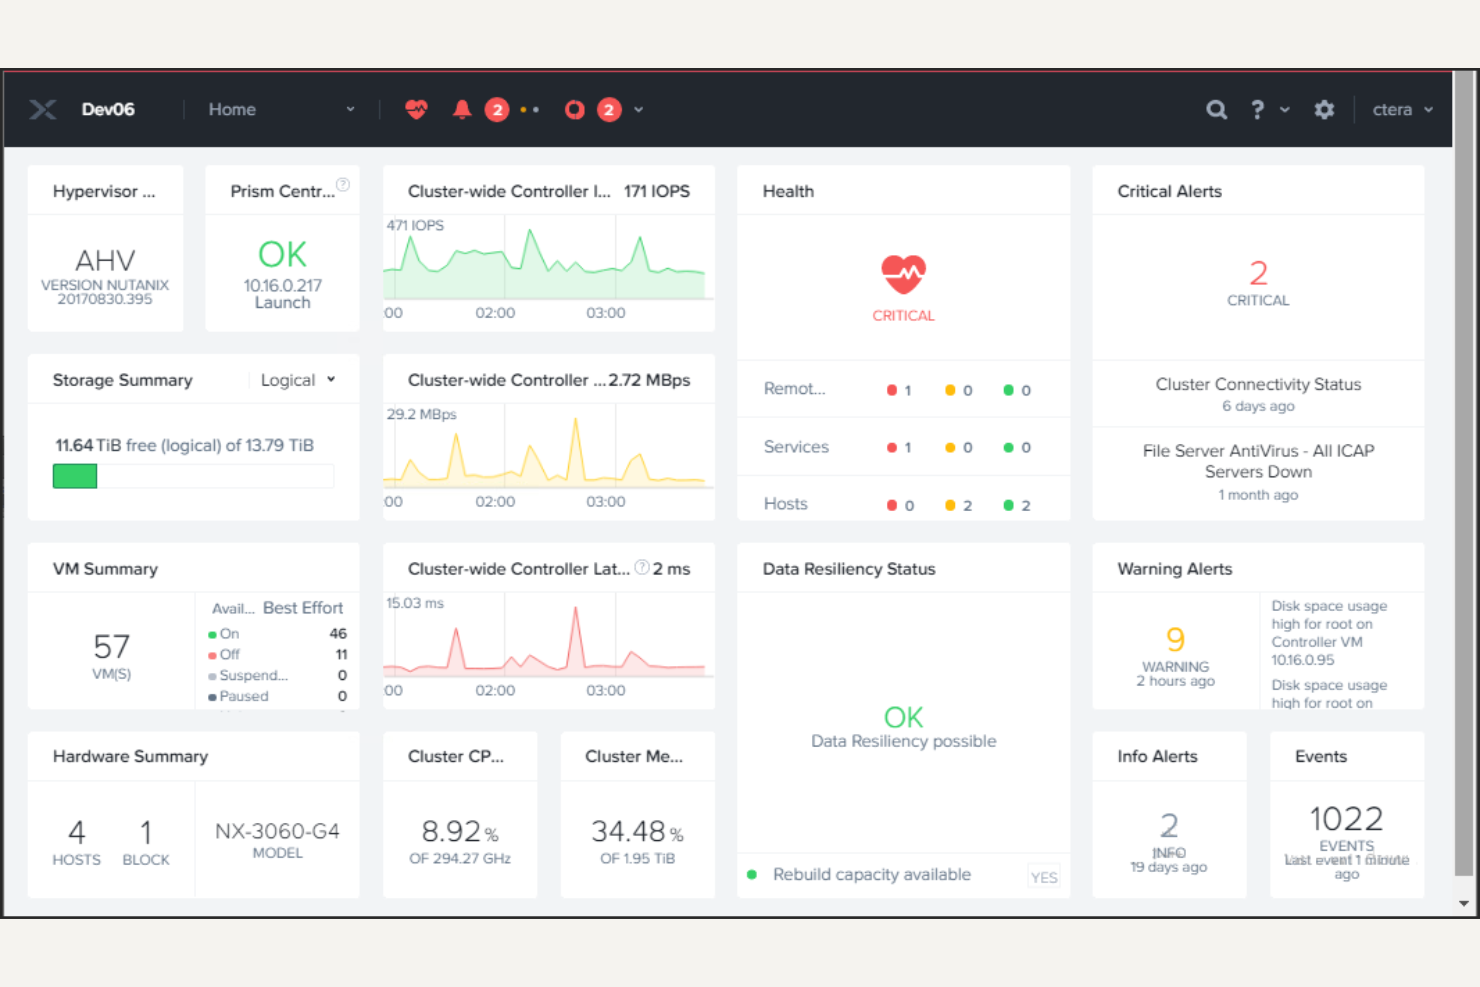Click the critical alerts badge showing 2
The height and width of the screenshot is (987, 1480).
(x=497, y=109)
